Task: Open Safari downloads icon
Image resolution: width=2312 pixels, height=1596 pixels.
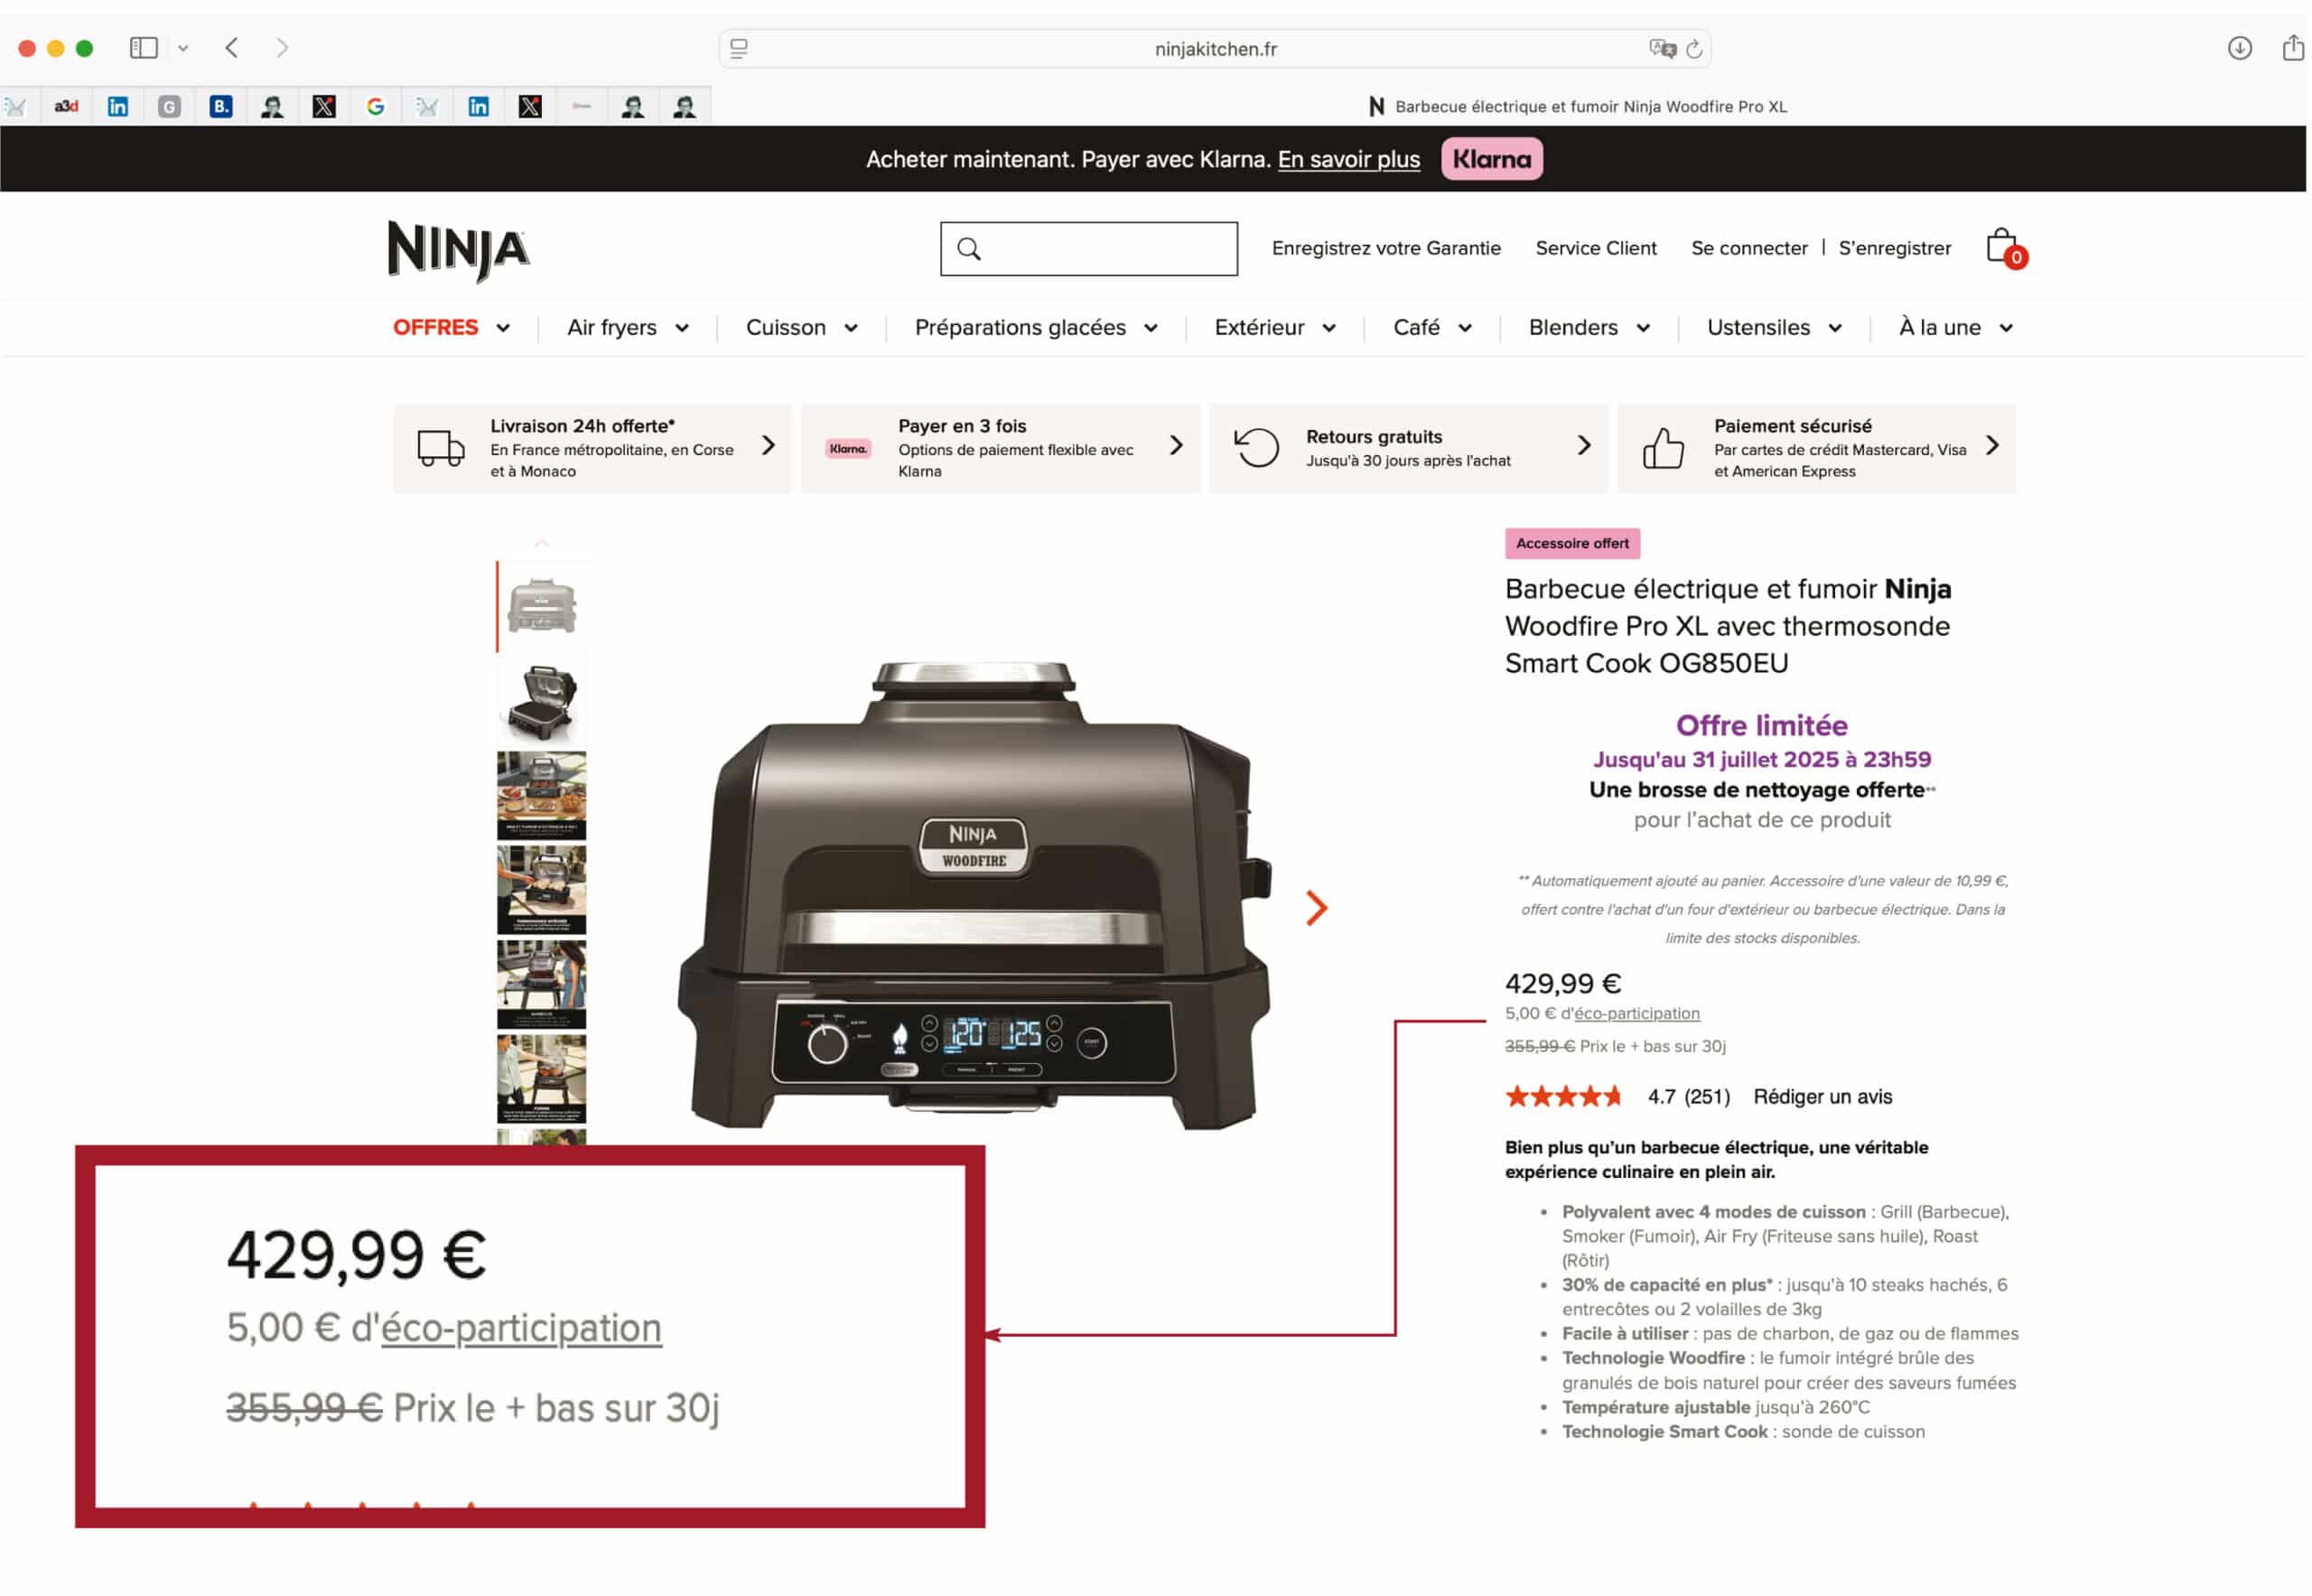Action: (2239, 48)
